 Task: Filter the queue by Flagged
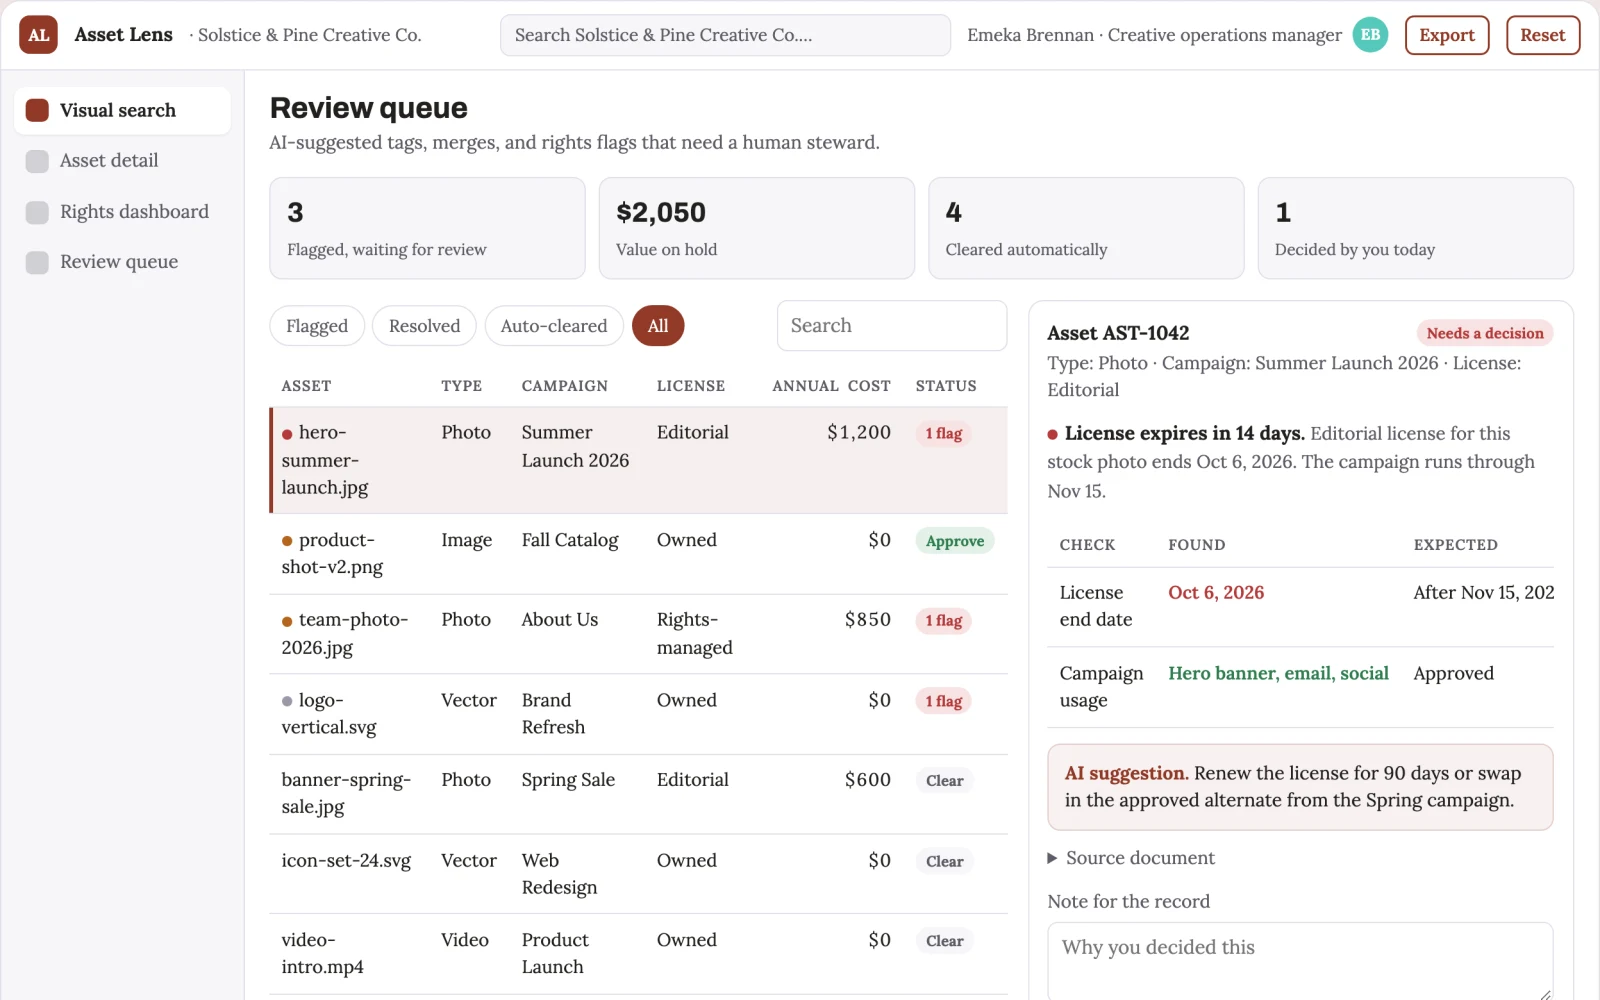[317, 326]
